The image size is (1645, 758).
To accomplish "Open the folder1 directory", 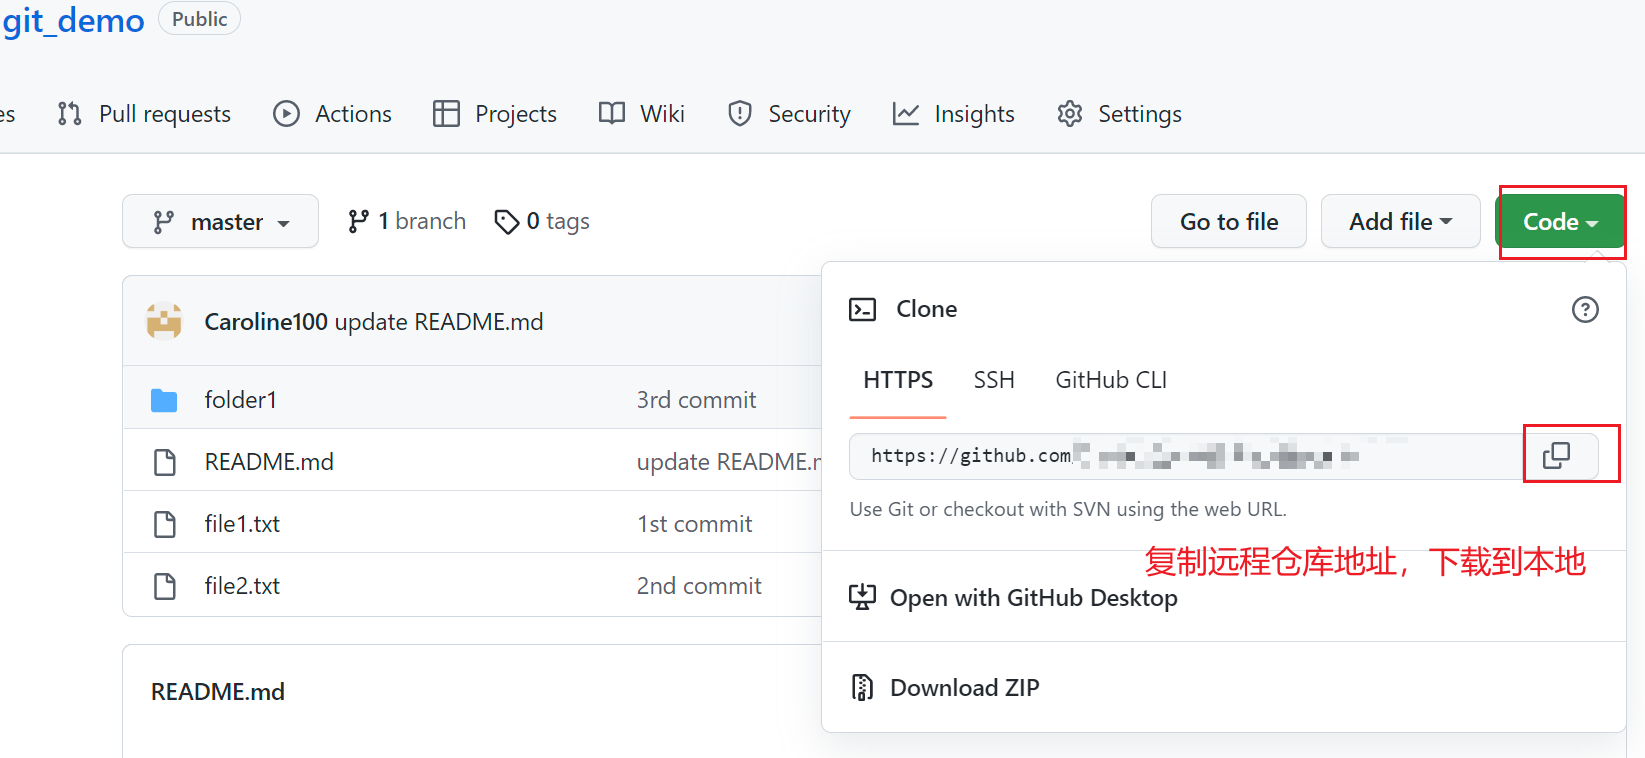I will [240, 400].
